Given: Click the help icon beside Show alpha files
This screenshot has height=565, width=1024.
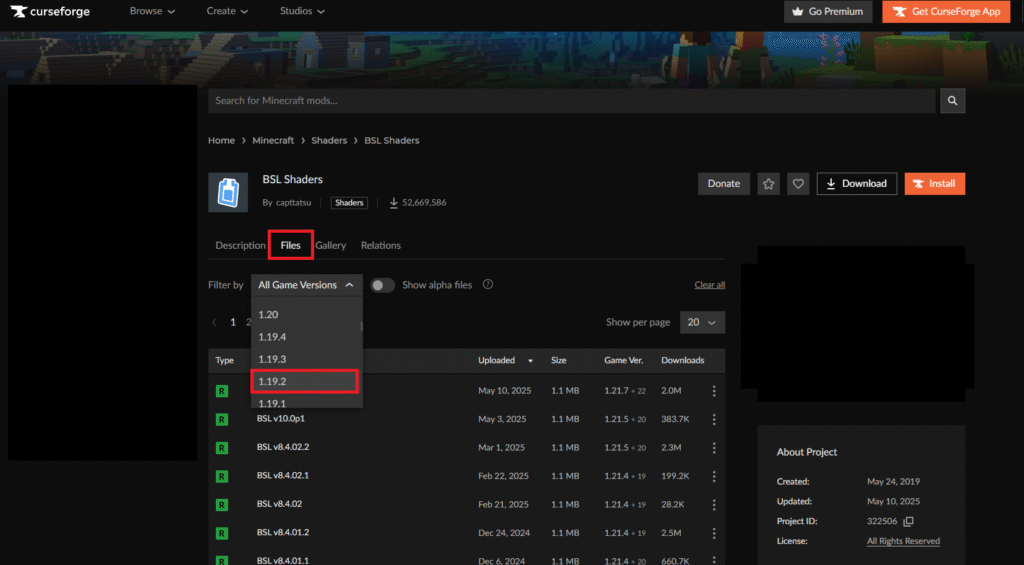Looking at the screenshot, I should tap(488, 285).
